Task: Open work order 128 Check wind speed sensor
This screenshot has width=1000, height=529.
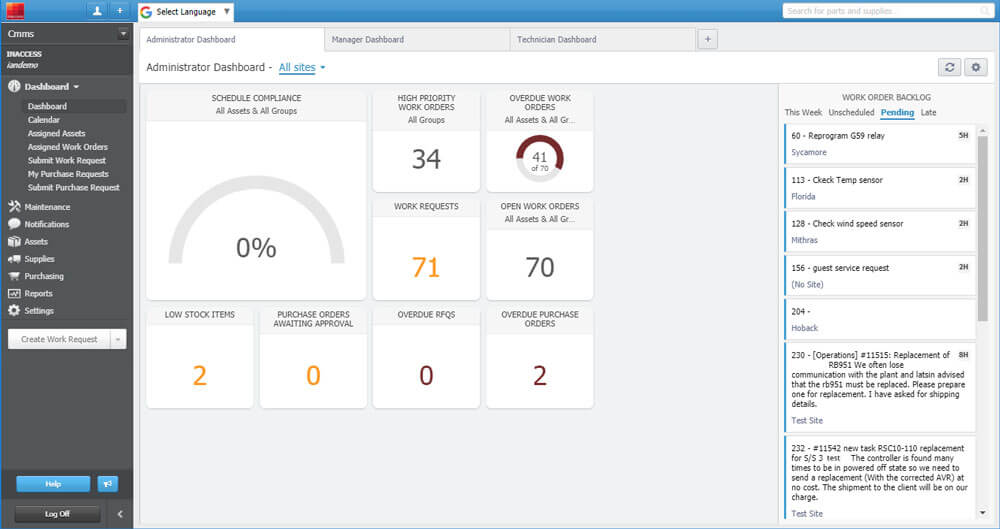Action: (879, 232)
